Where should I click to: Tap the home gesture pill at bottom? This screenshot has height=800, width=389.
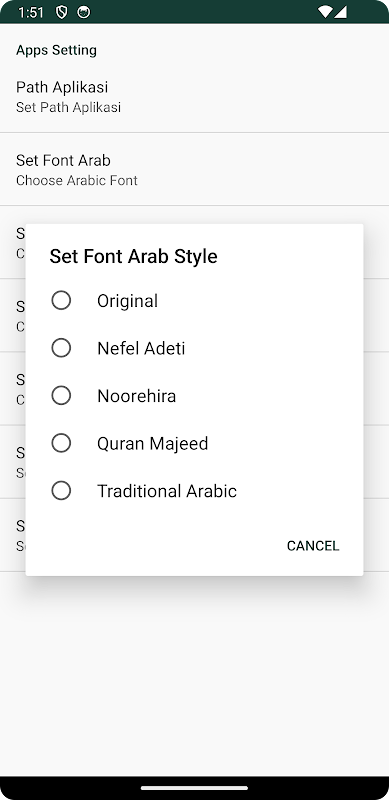coord(194,788)
